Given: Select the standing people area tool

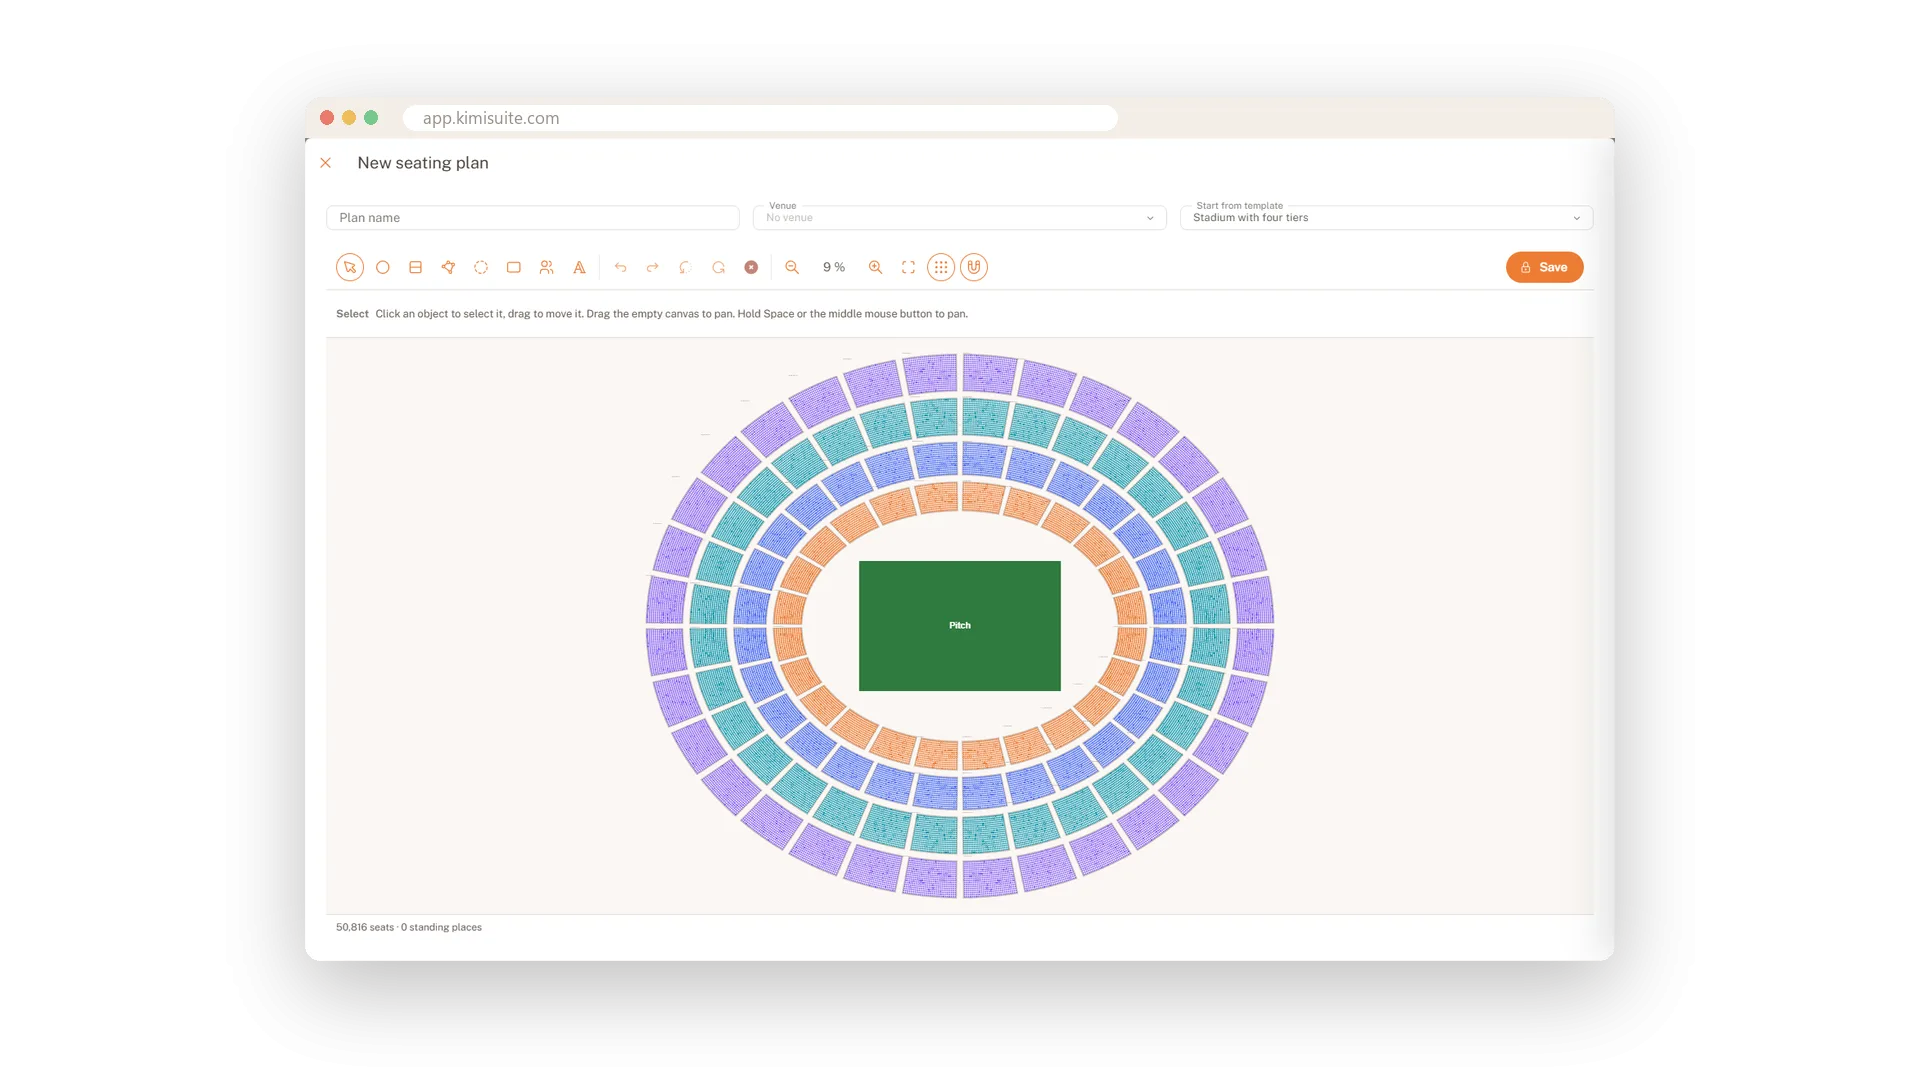Looking at the screenshot, I should 546,267.
